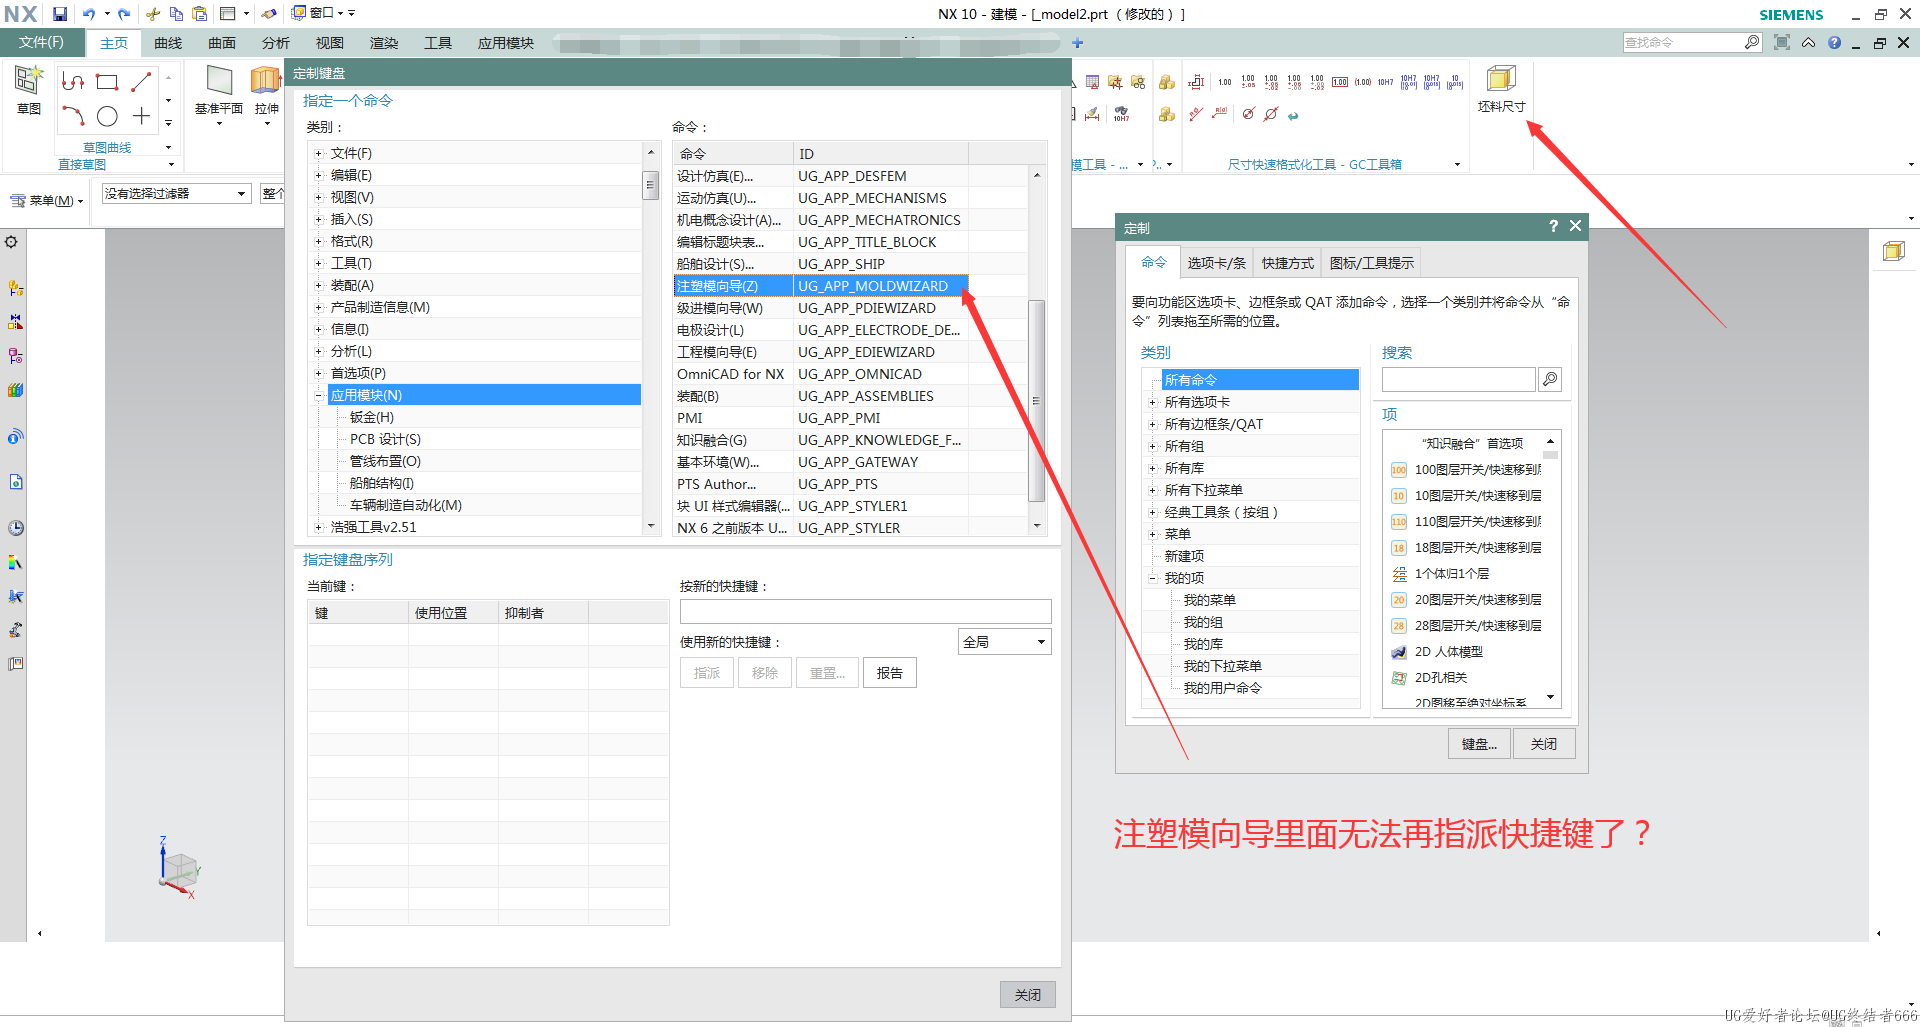1920x1027 pixels.
Task: Expand 所有选项卡 in Customize categories
Action: pyautogui.click(x=1152, y=402)
